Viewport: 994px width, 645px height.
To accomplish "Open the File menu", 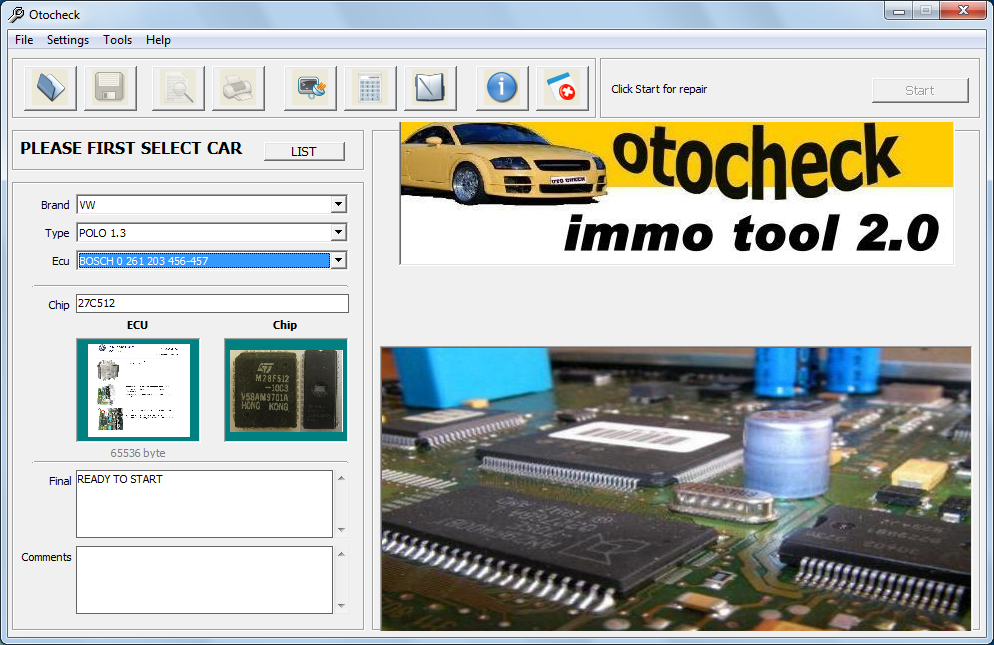I will point(24,40).
